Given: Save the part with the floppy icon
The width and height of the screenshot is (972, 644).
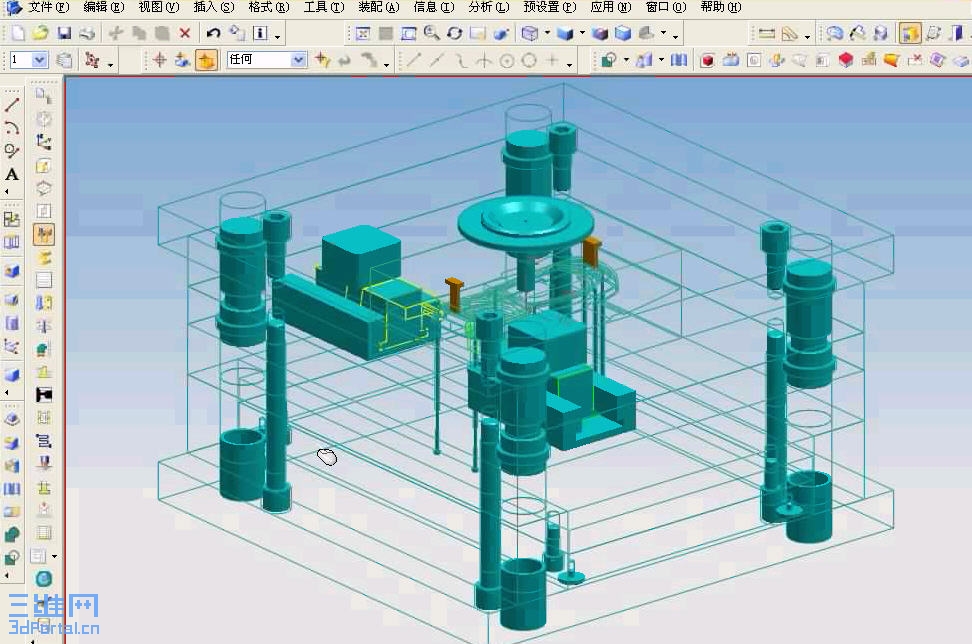Looking at the screenshot, I should tap(64, 33).
